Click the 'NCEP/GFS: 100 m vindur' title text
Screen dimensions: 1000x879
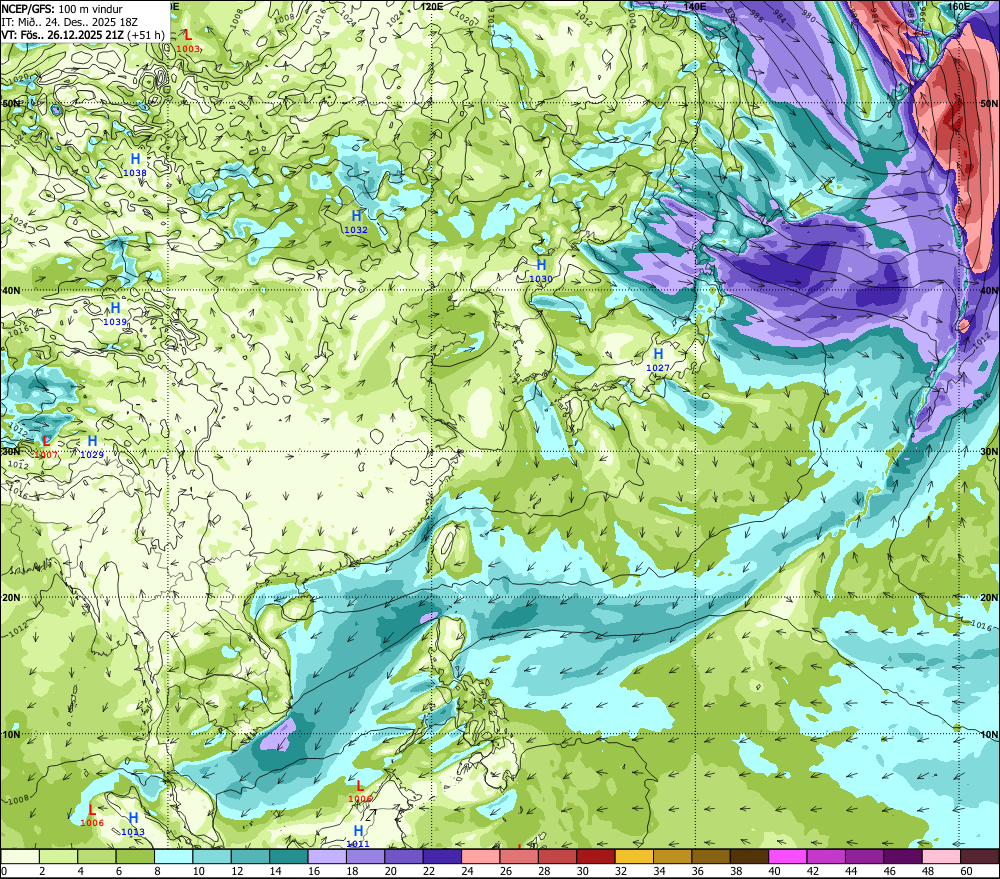(x=62, y=9)
